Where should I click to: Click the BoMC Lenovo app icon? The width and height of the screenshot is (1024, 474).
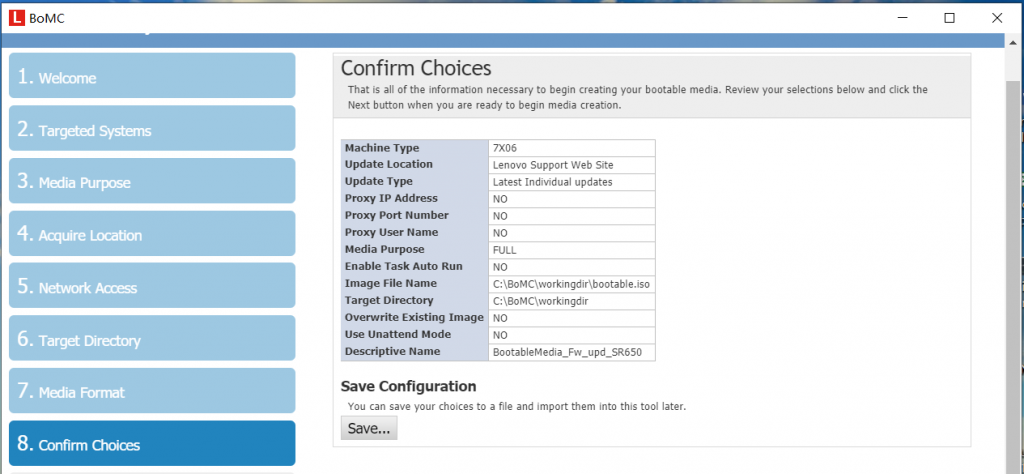click(16, 18)
